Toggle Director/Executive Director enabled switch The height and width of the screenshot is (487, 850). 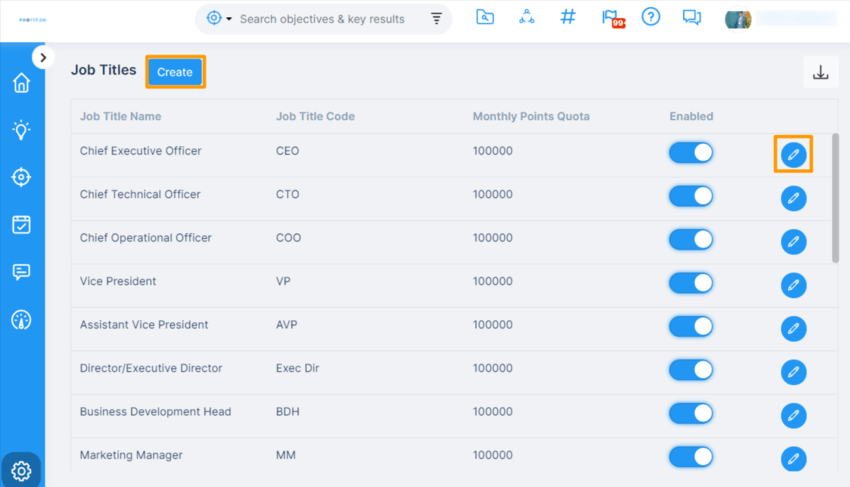click(x=691, y=370)
